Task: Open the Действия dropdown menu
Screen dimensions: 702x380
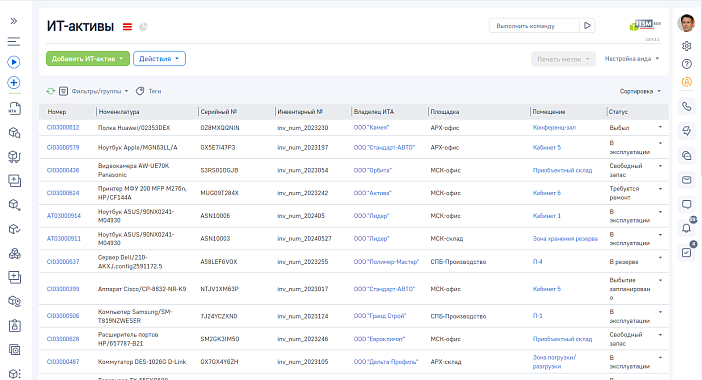Action: click(x=159, y=59)
